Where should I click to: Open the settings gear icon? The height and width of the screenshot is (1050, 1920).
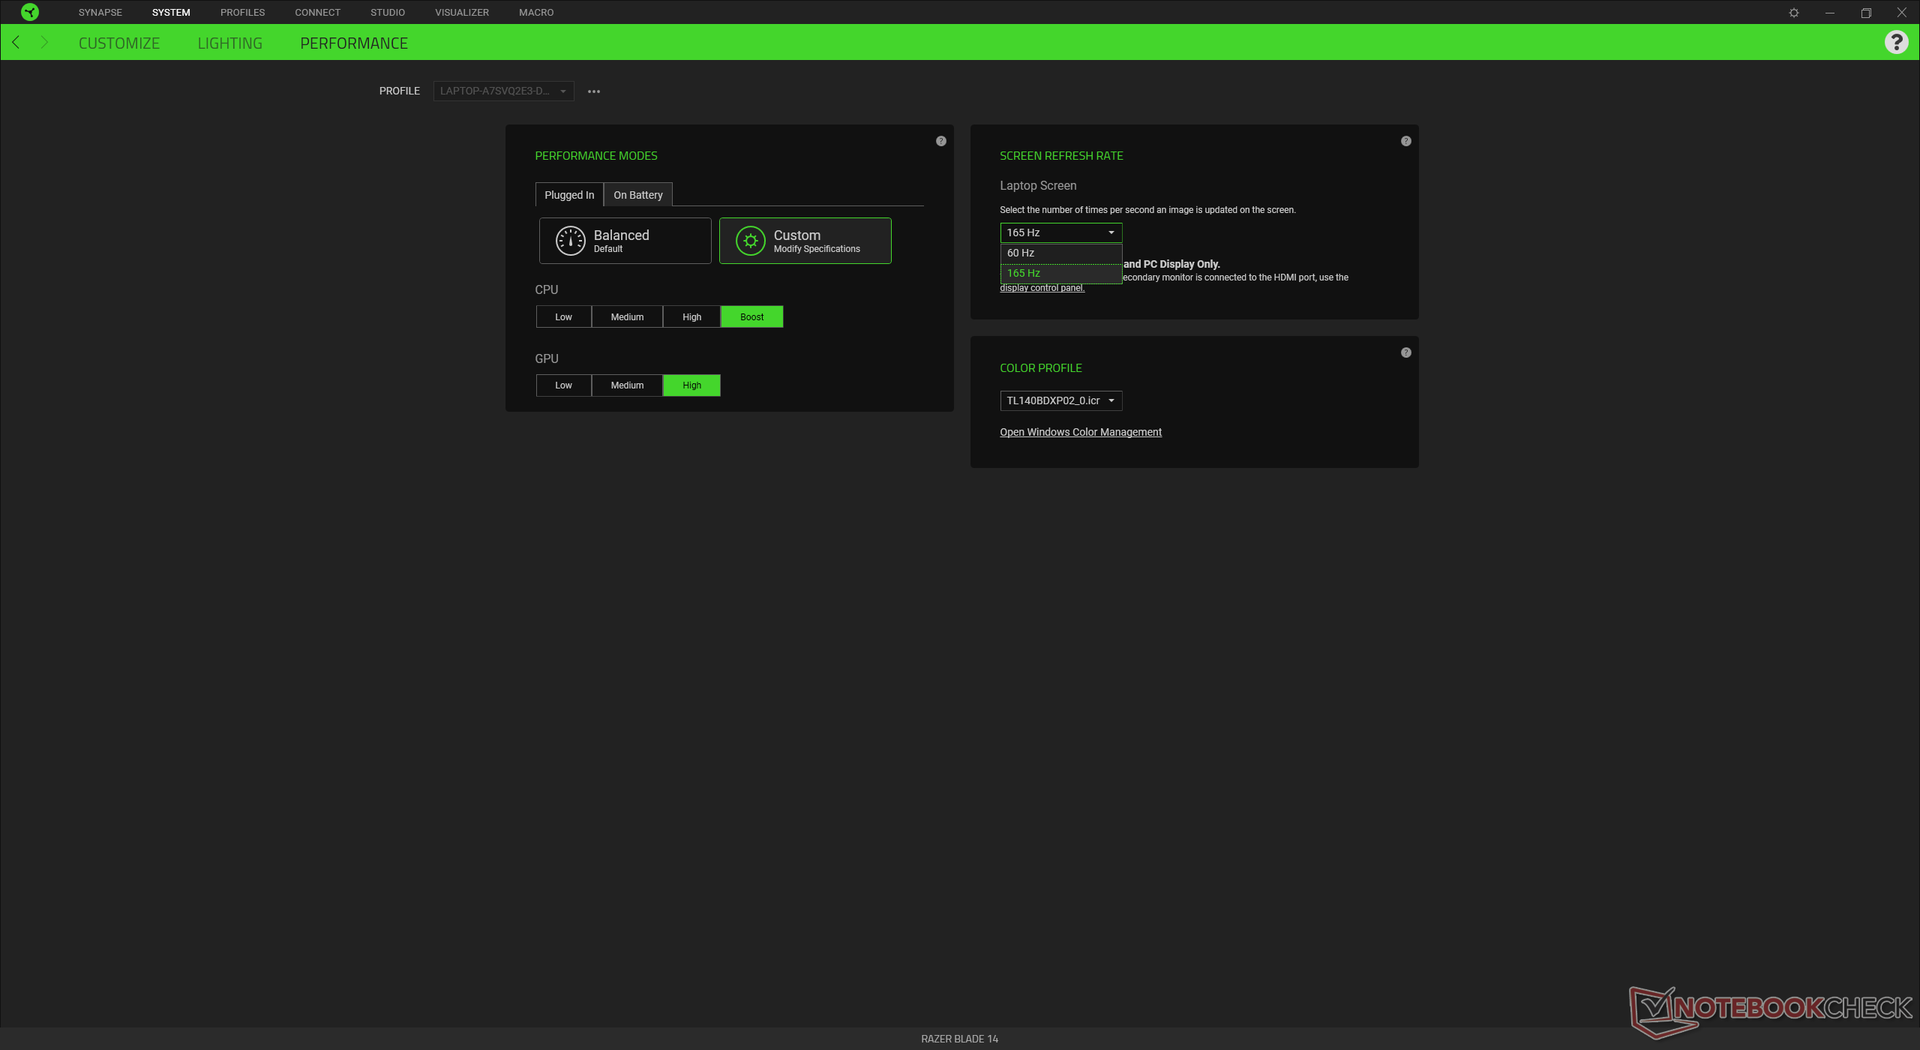[x=1794, y=13]
